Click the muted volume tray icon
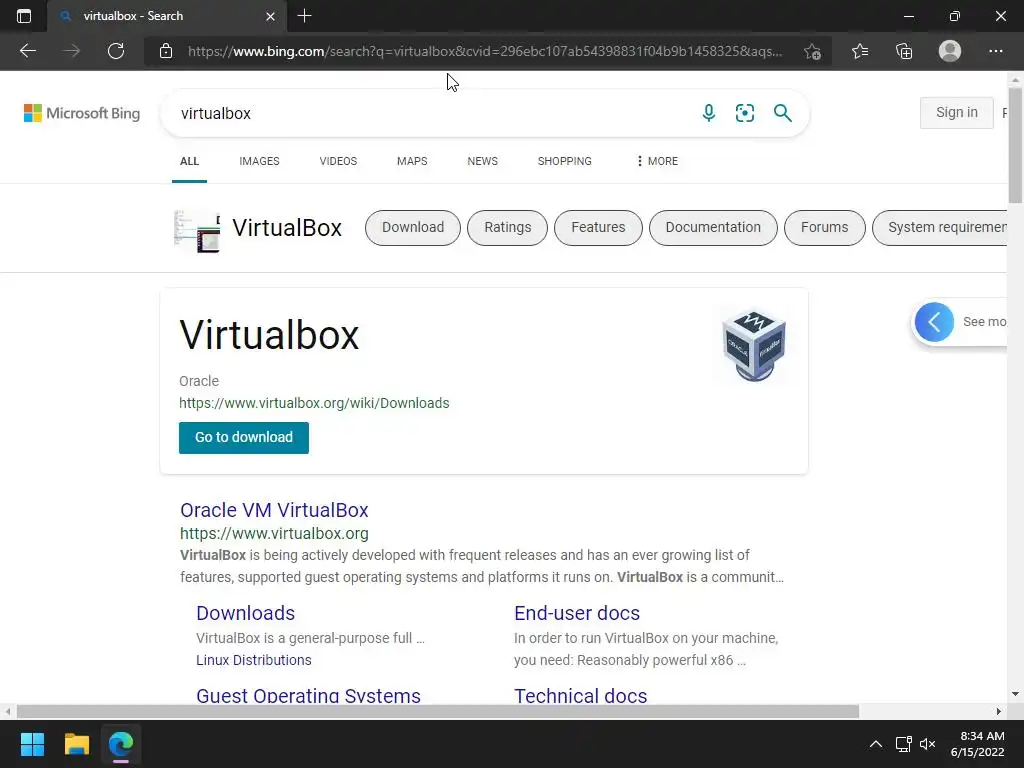Image resolution: width=1024 pixels, height=768 pixels. (x=927, y=744)
